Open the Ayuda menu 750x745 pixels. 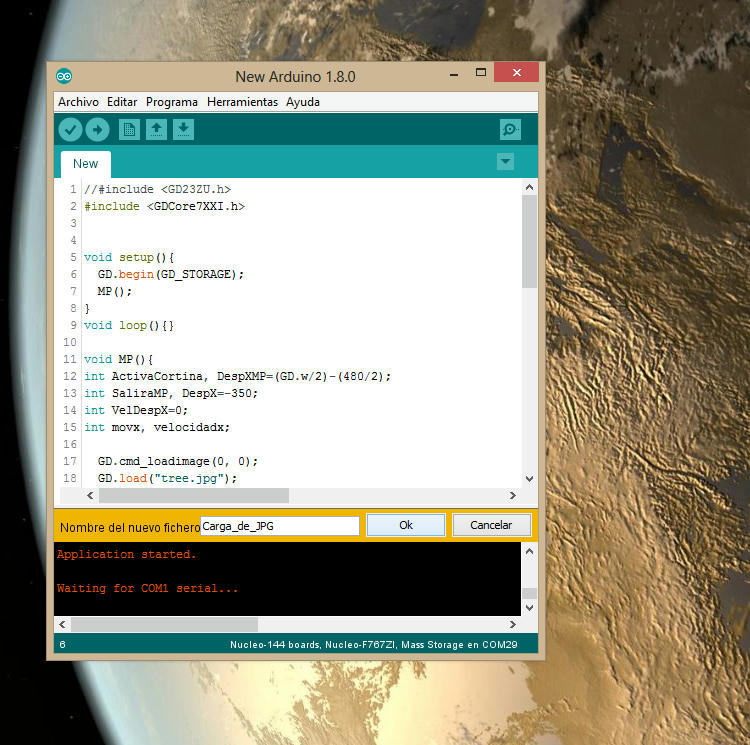[303, 102]
